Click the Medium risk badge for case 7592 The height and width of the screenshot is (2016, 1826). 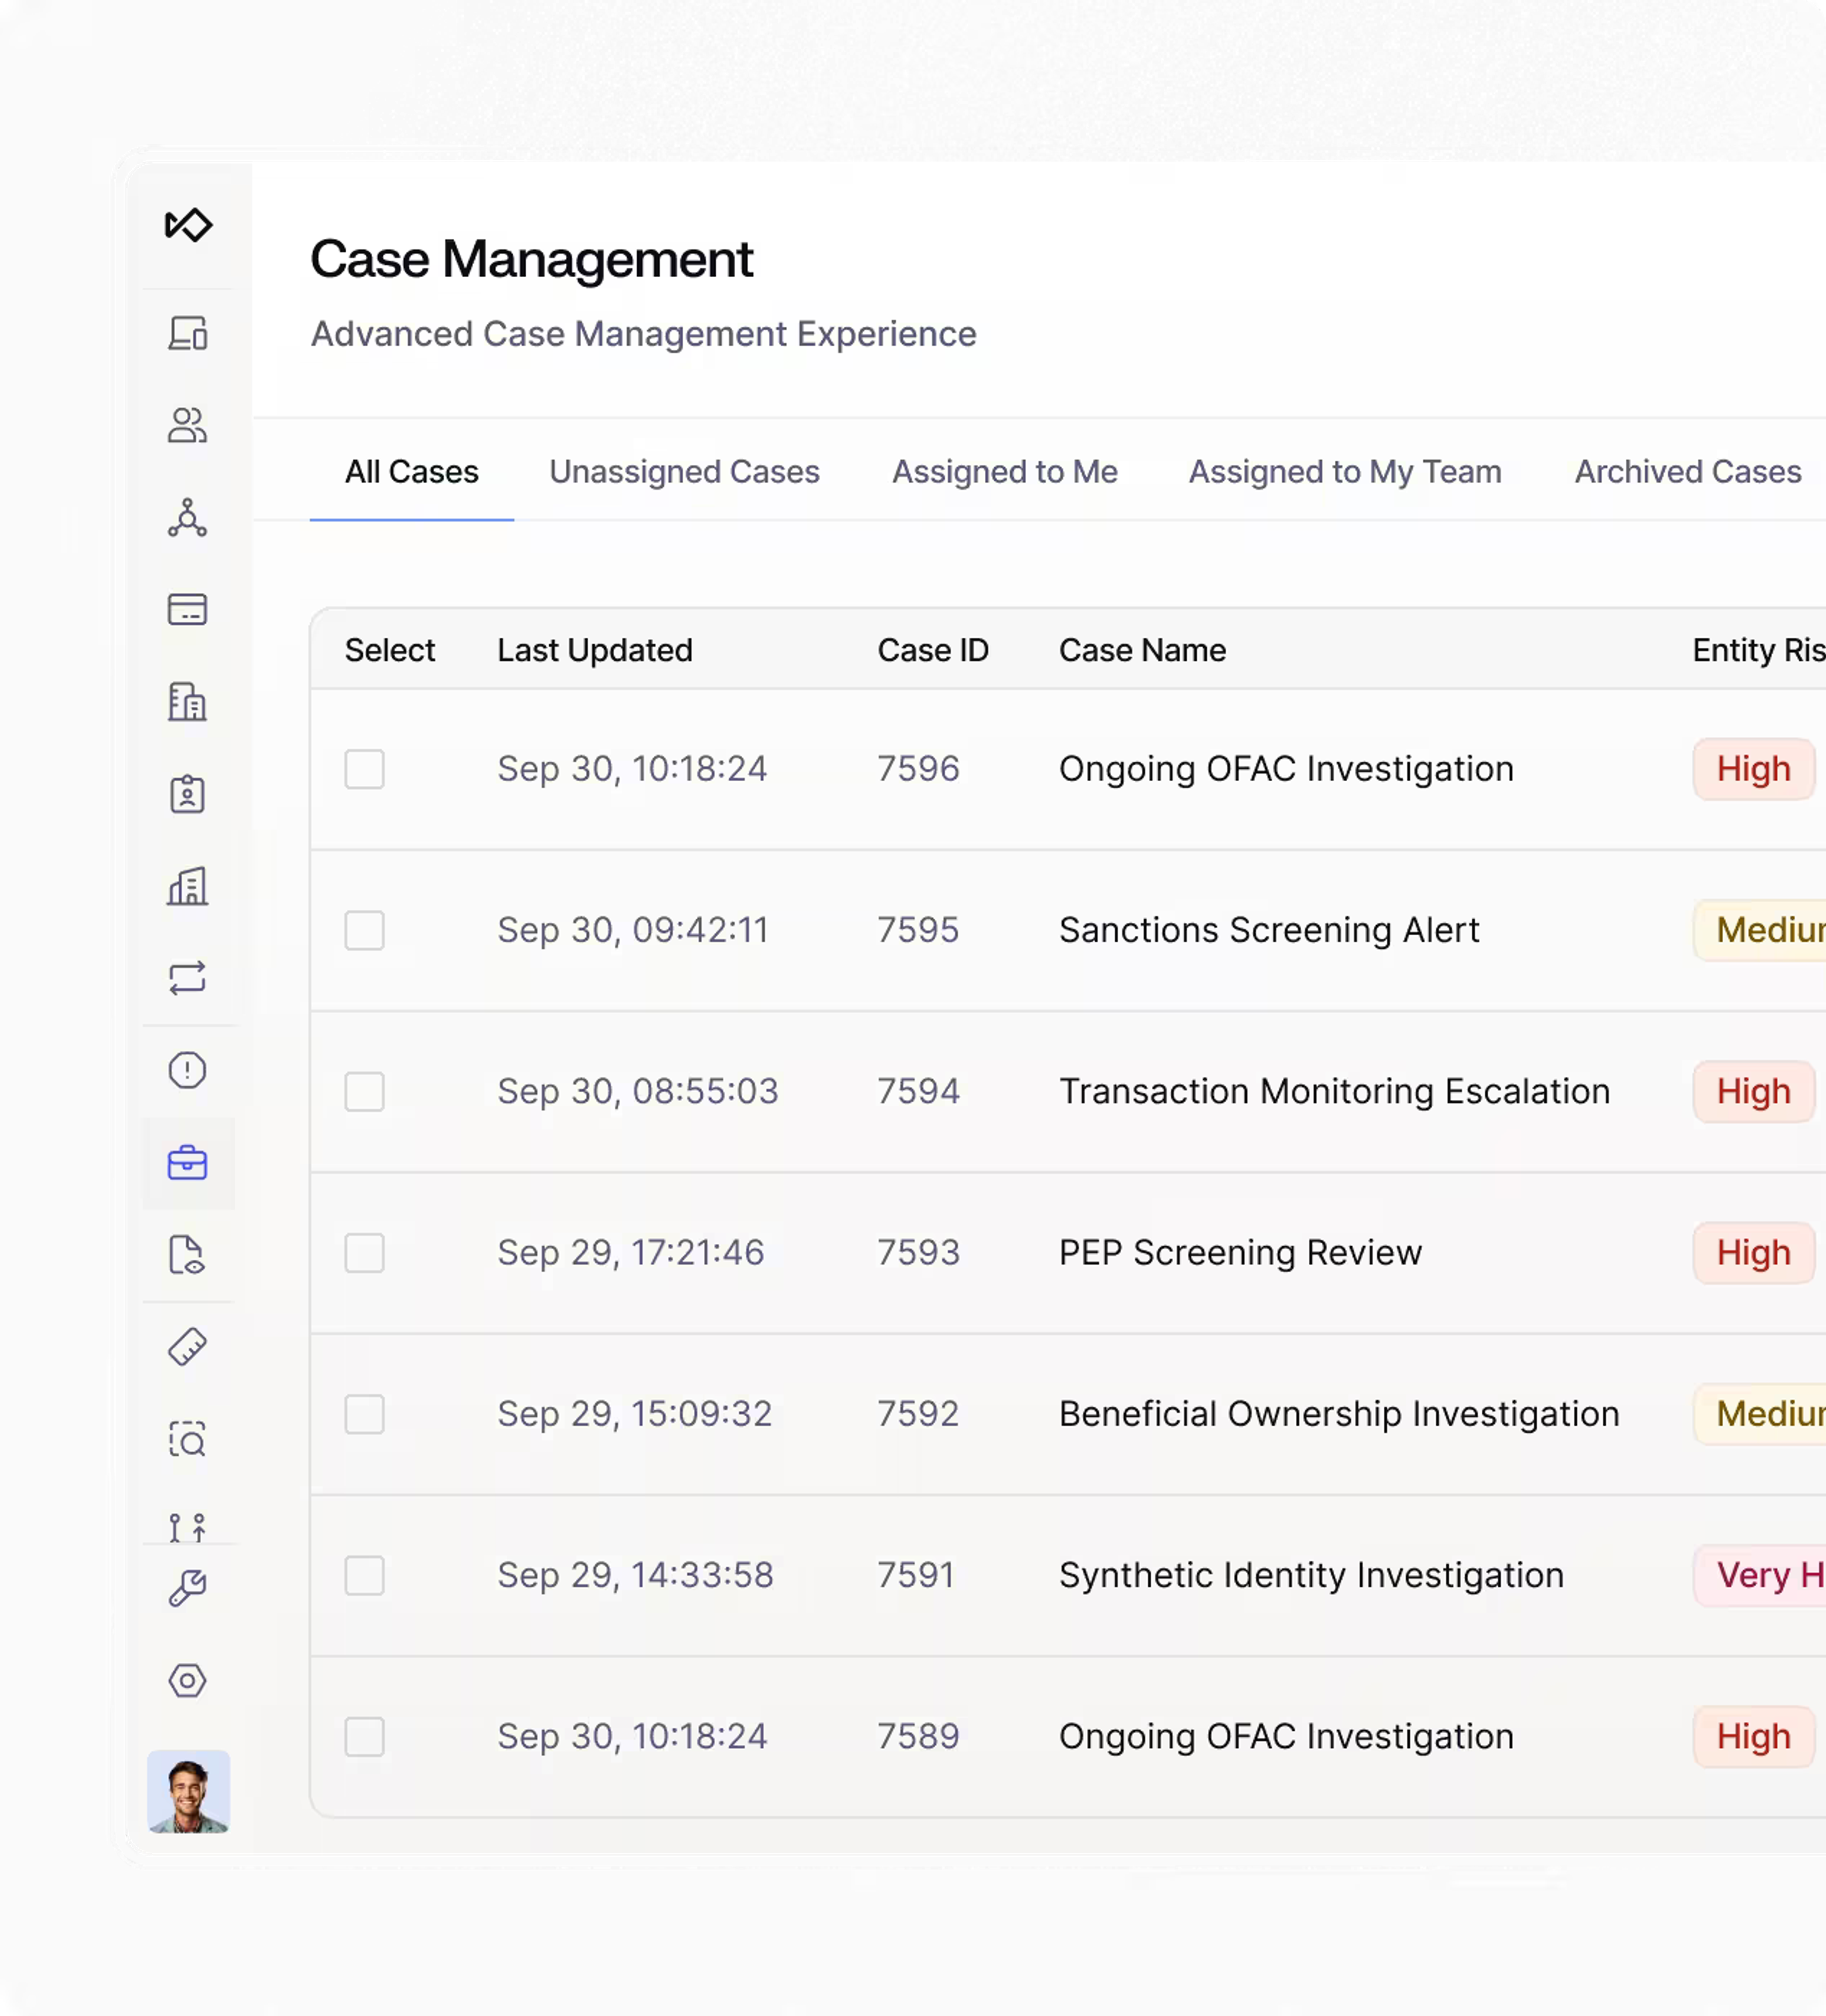click(1760, 1414)
